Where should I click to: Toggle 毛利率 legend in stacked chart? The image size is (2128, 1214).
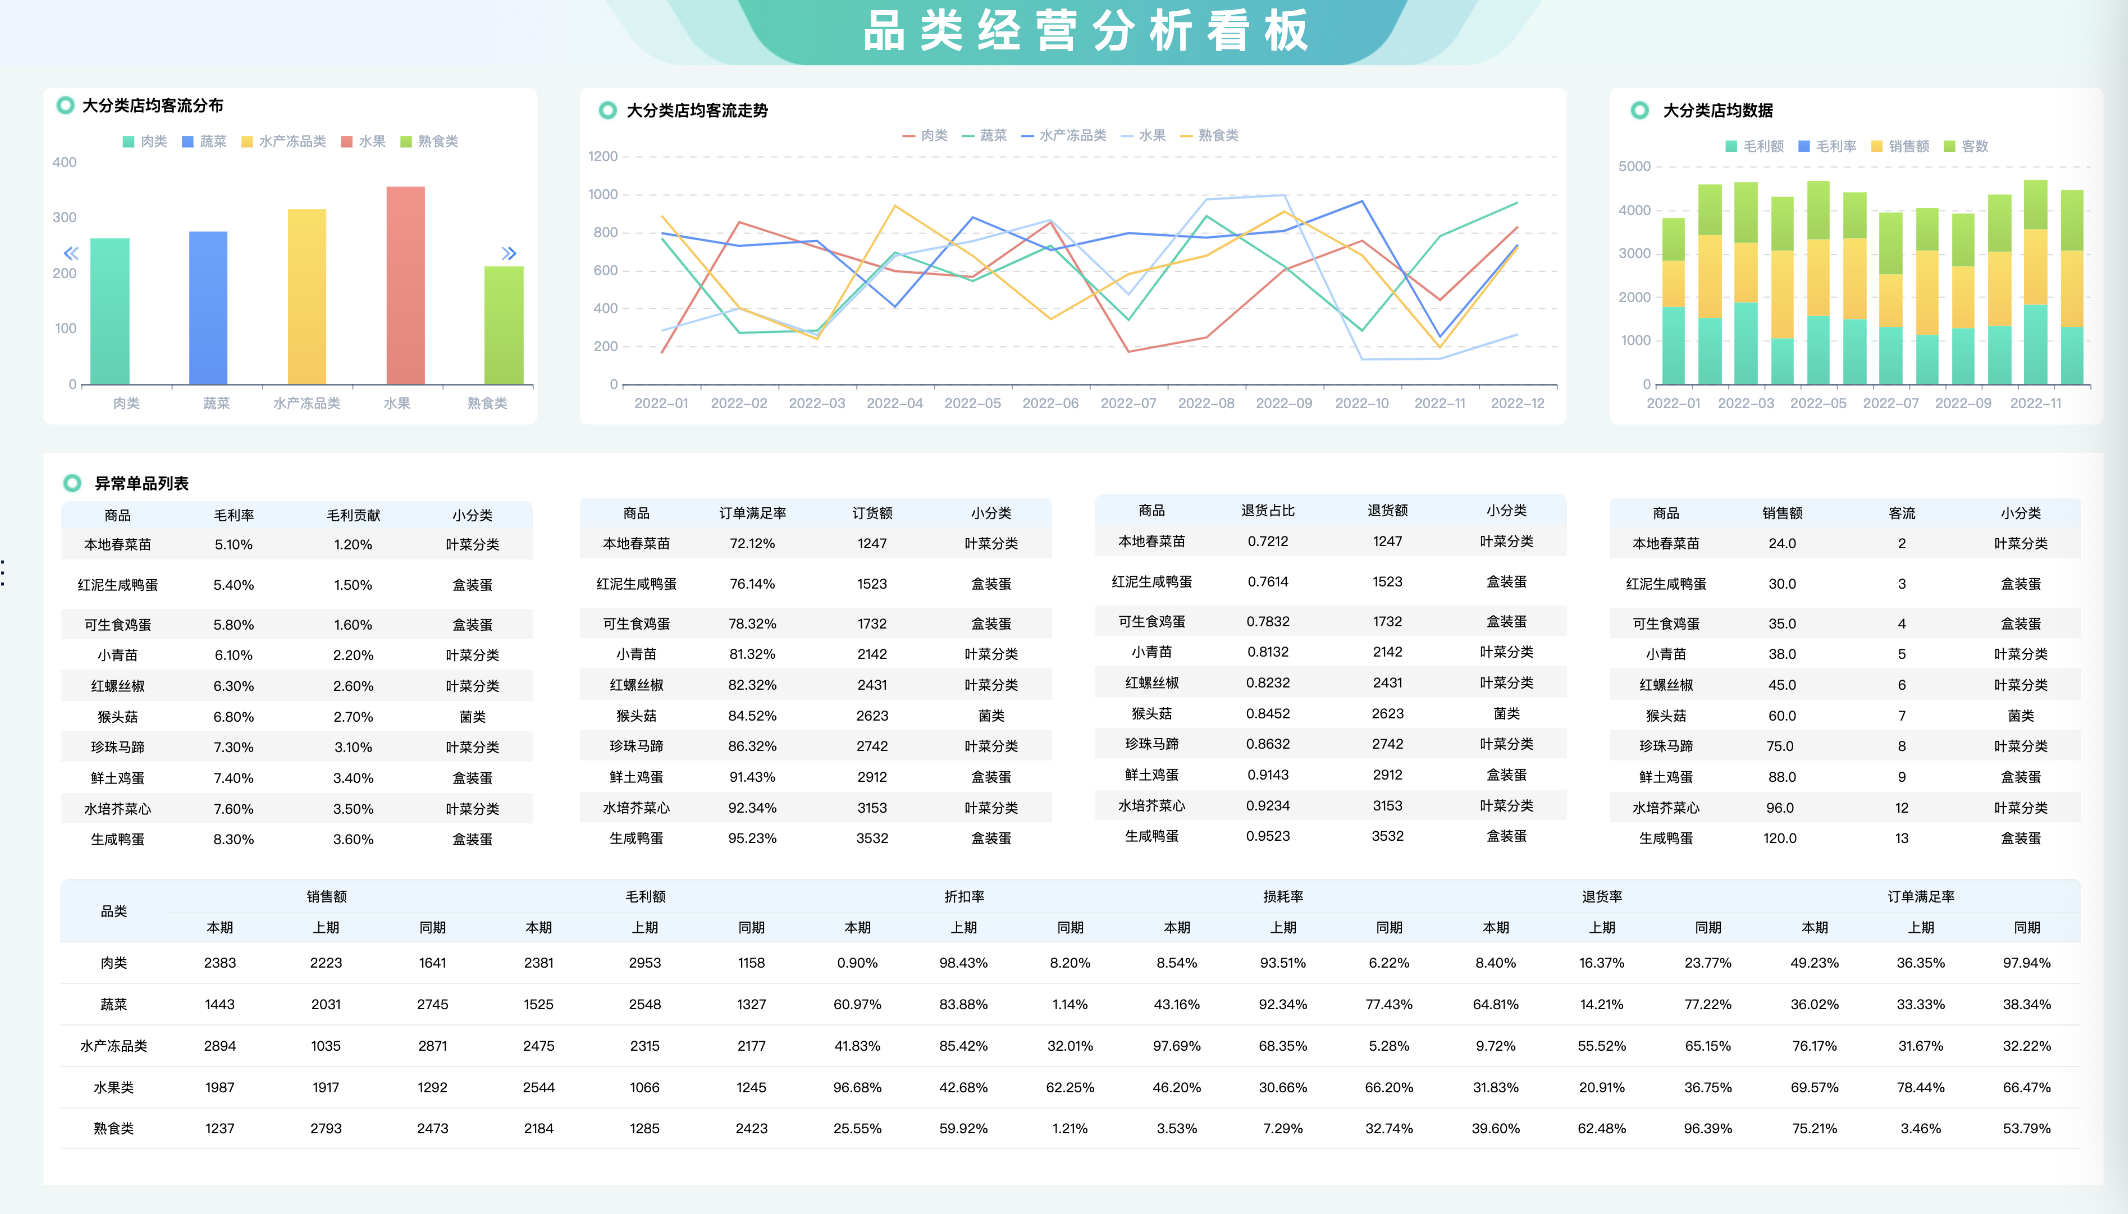[1827, 146]
